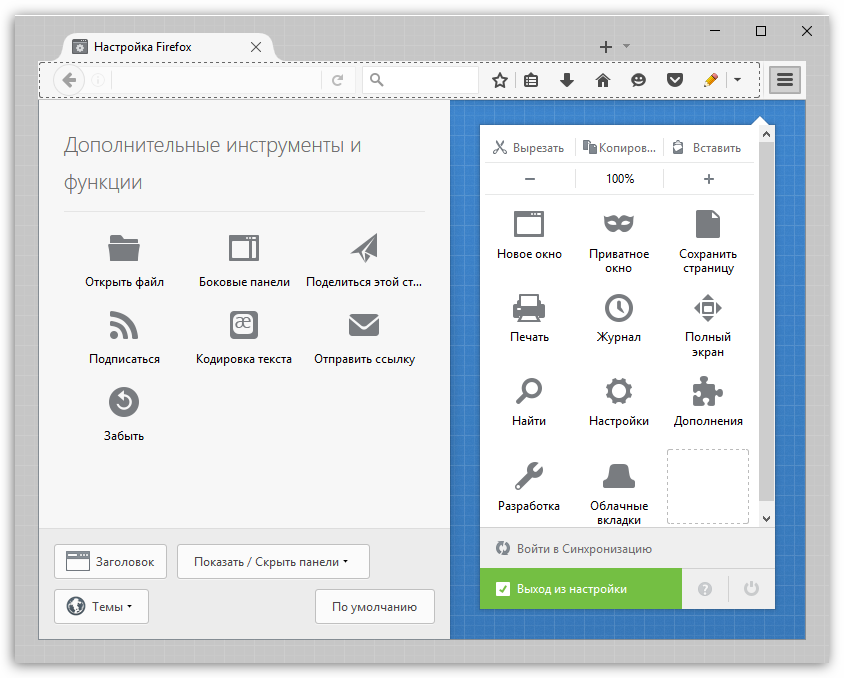Open the dropdown arrow next to the pencil icon
Image resolution: width=844 pixels, height=678 pixels.
tap(737, 80)
